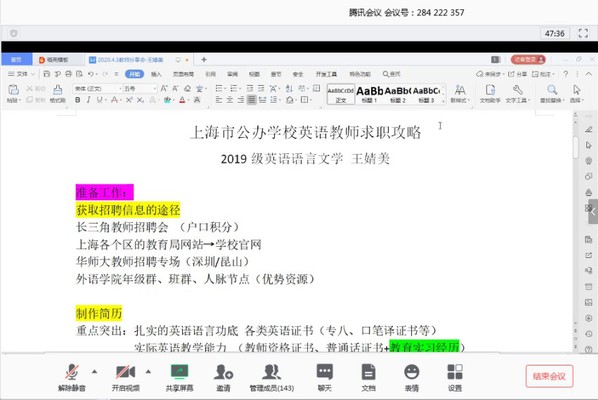Open the 表情 emoji reactions

412,377
